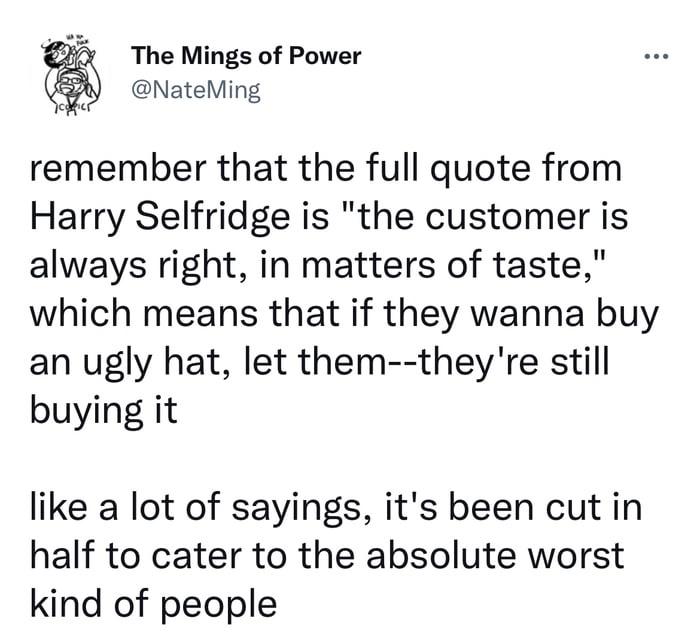The height and width of the screenshot is (643, 700).
Task: Click the @NateMing handle
Action: [x=196, y=92]
